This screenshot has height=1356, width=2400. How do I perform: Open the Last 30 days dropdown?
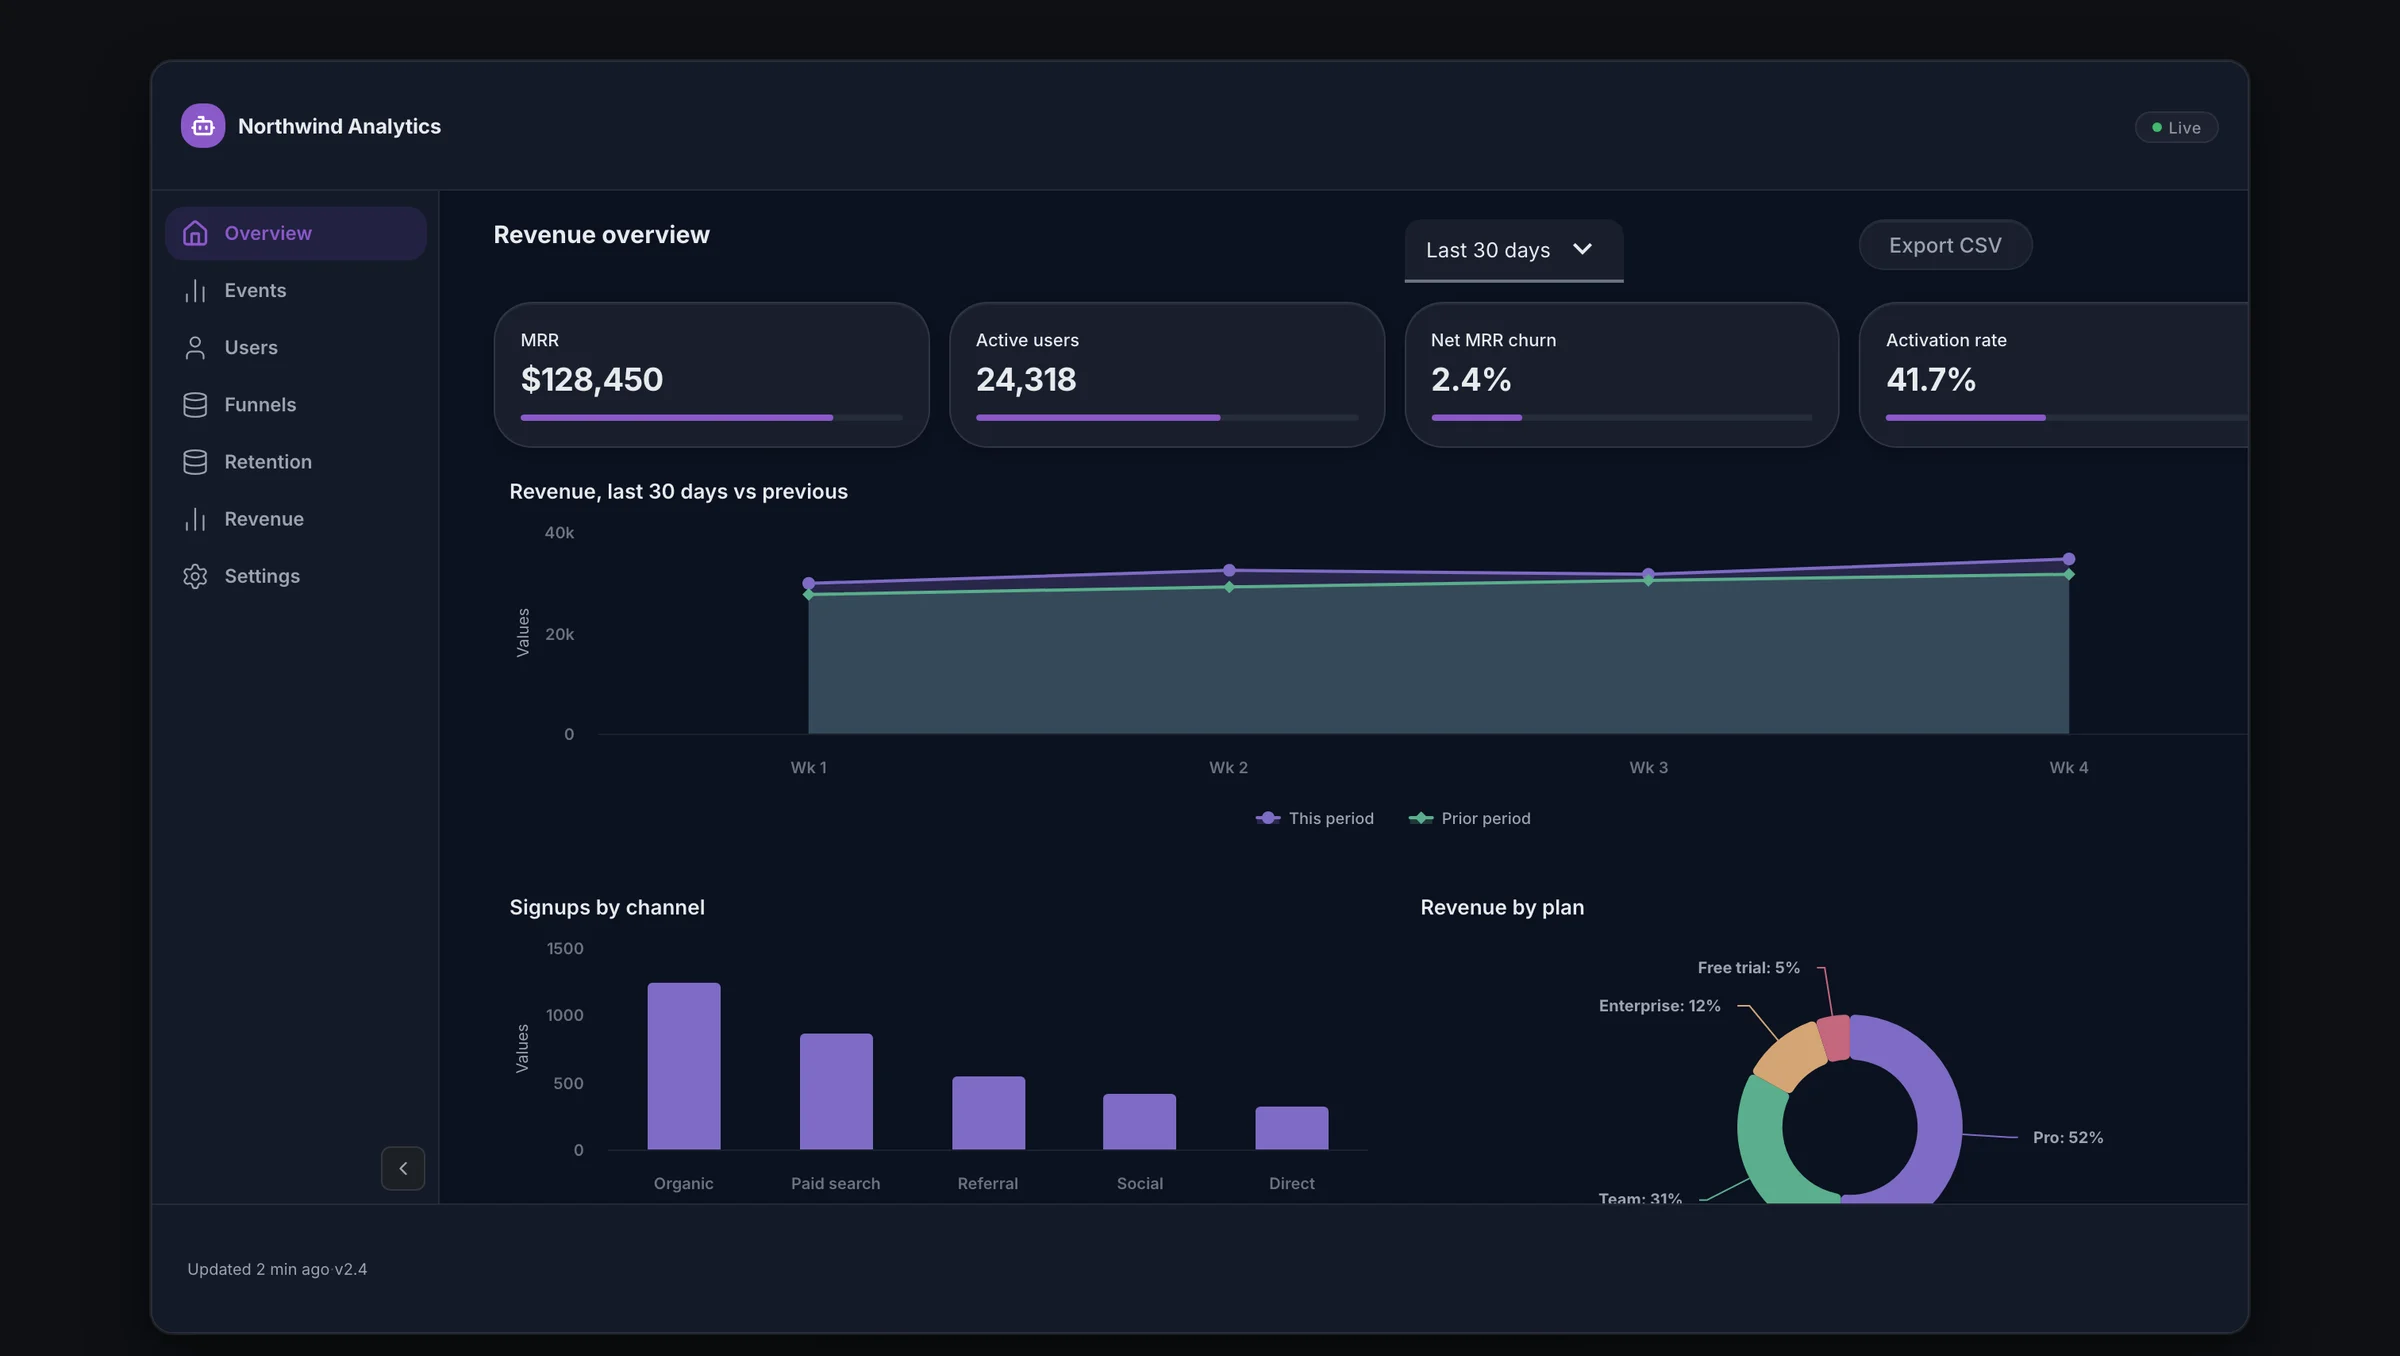click(x=1513, y=250)
